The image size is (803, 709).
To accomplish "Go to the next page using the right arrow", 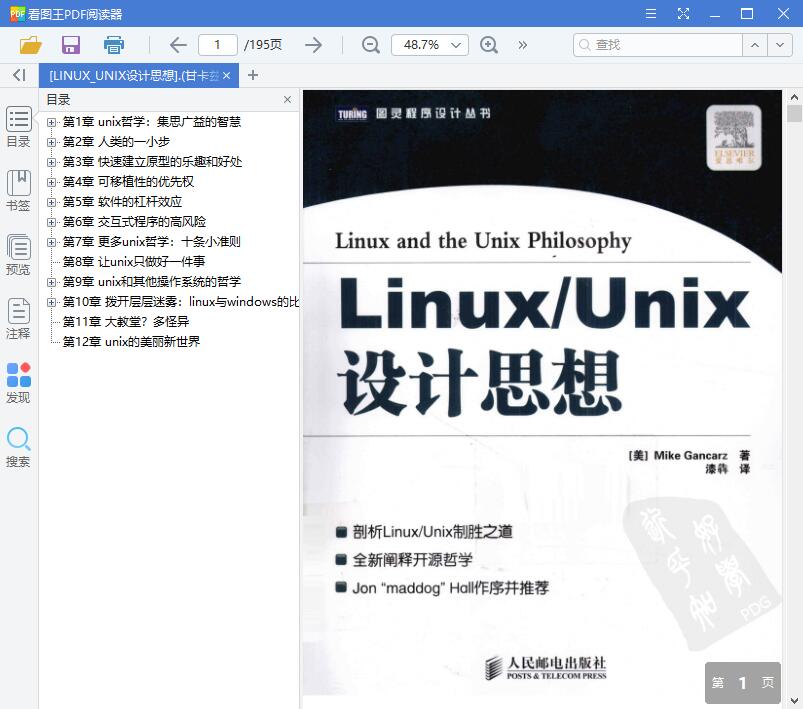I will pos(313,45).
